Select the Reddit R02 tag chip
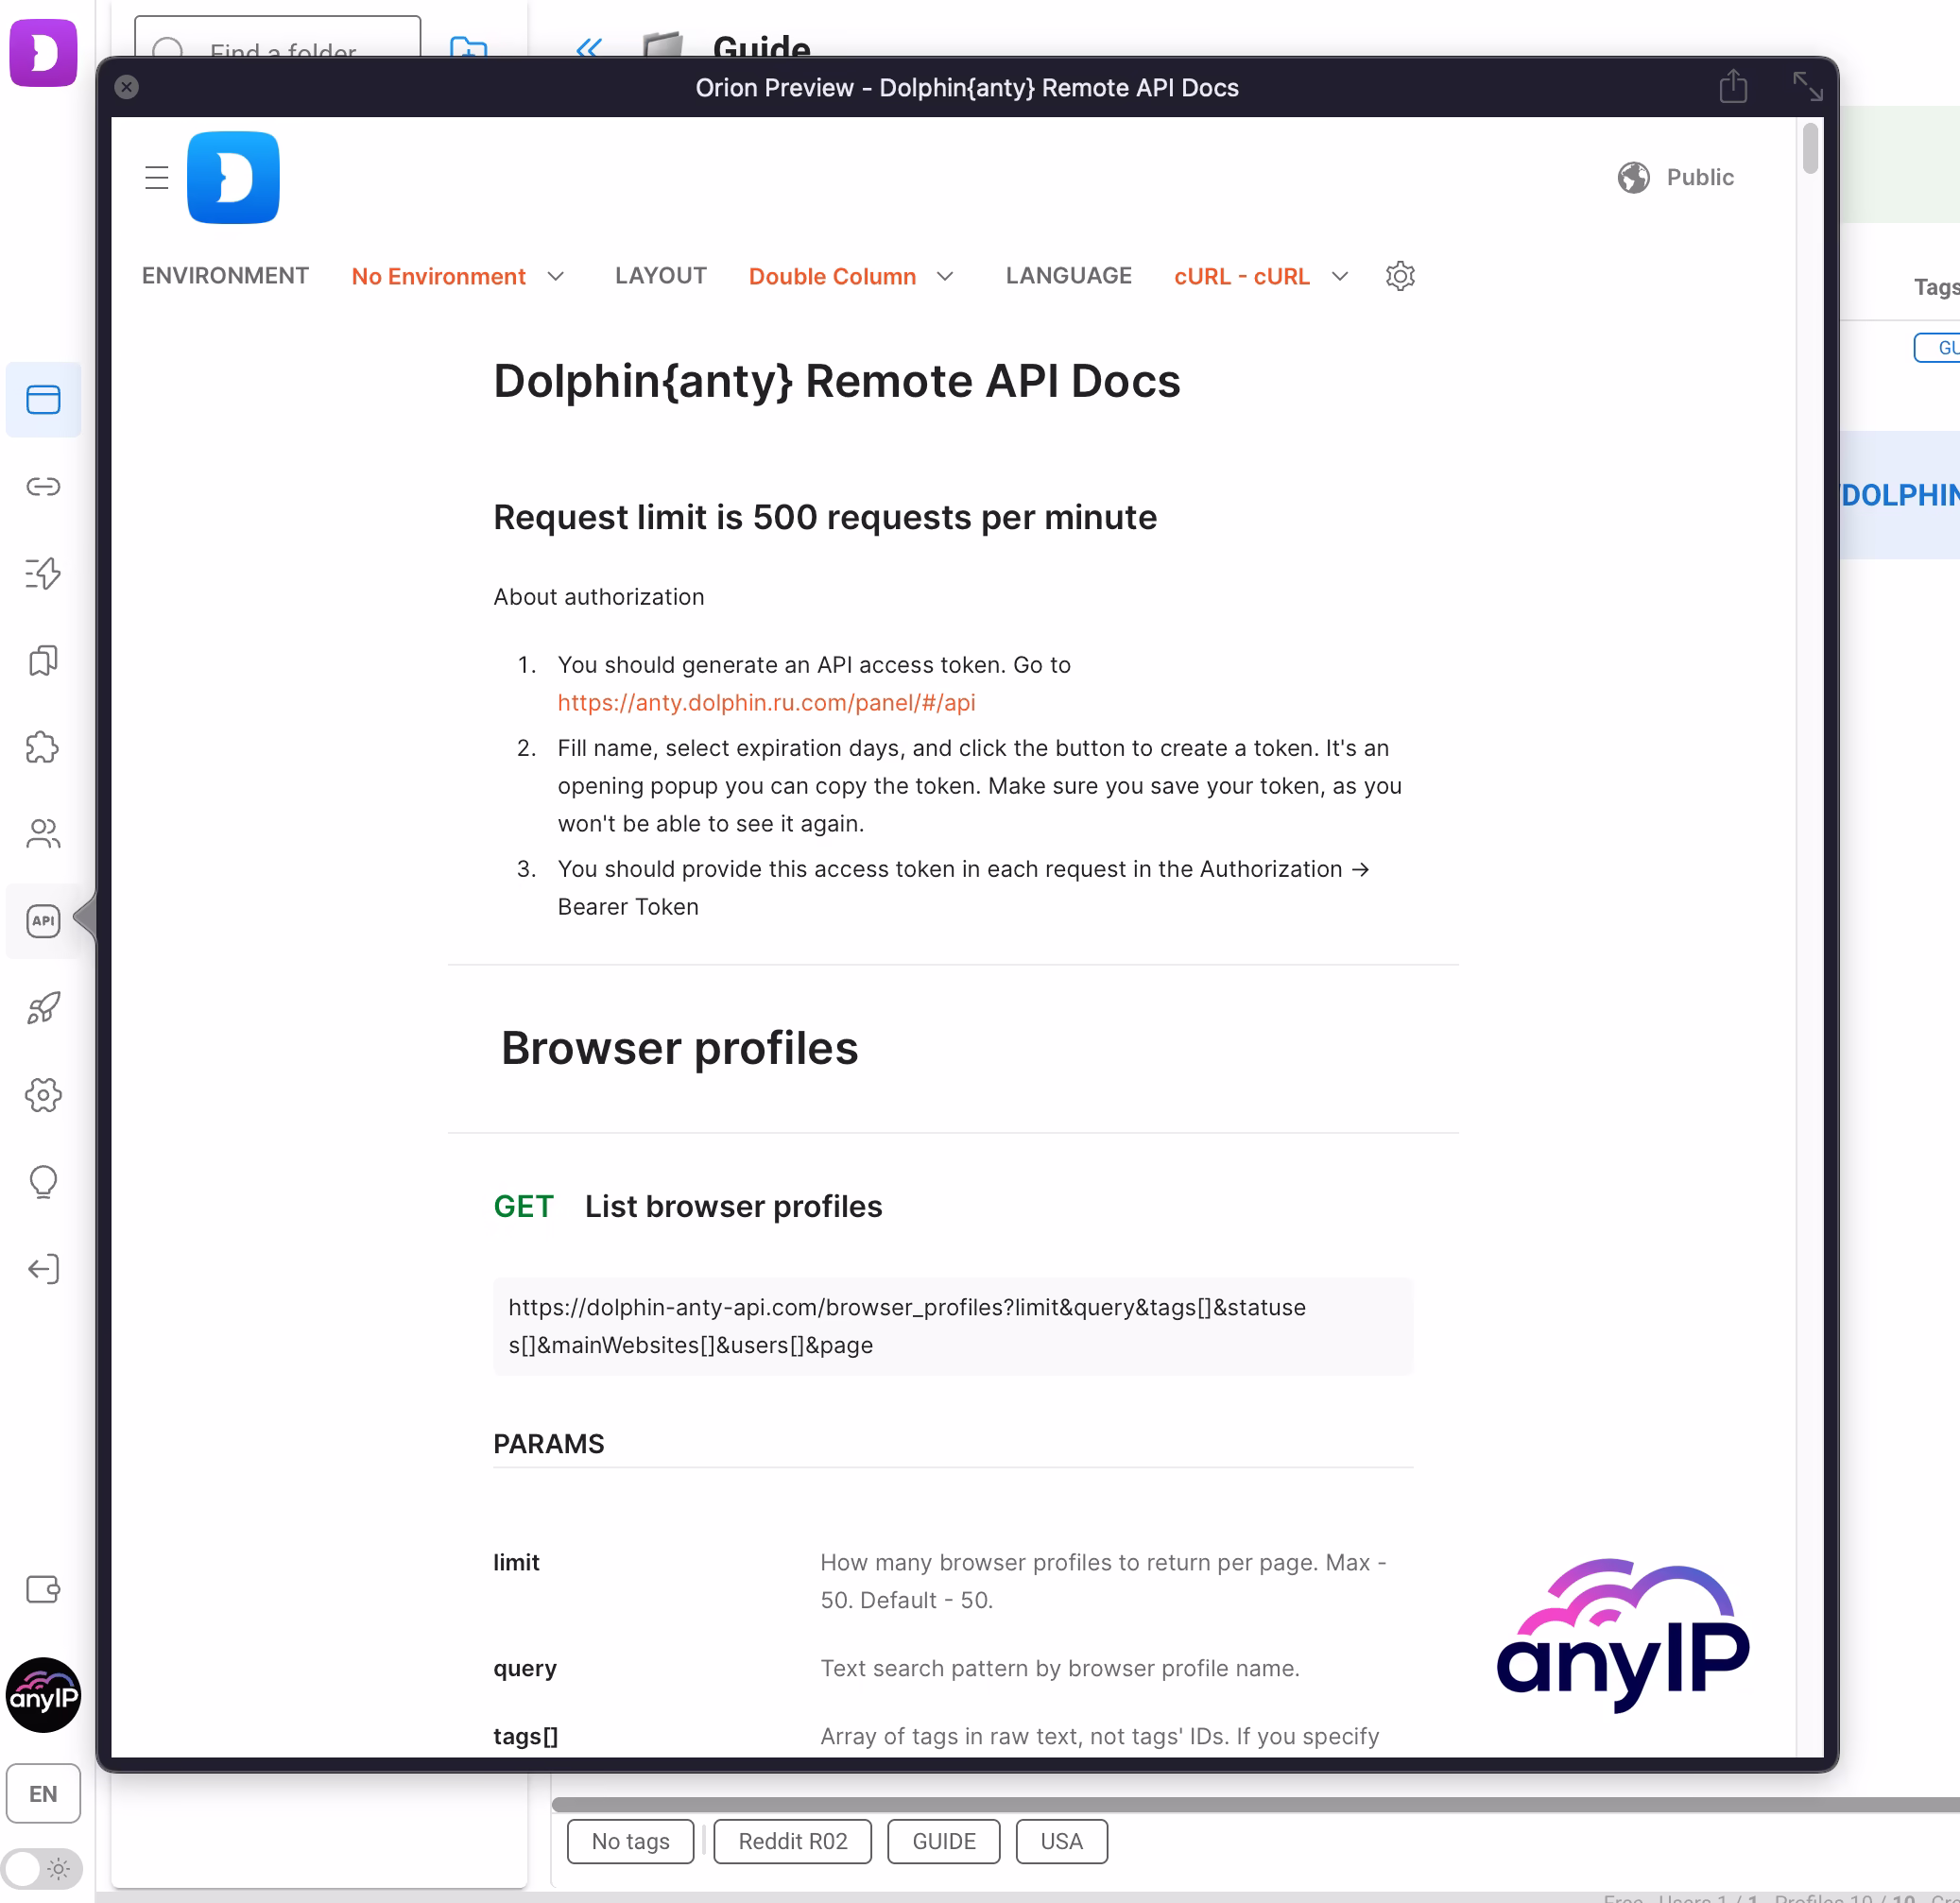Viewport: 1960px width, 1903px height. [792, 1841]
